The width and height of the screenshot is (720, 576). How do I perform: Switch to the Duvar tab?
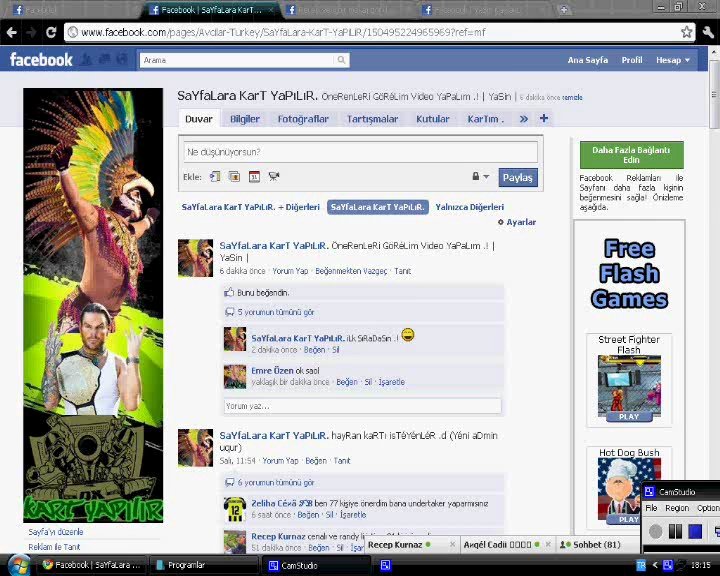[199, 119]
